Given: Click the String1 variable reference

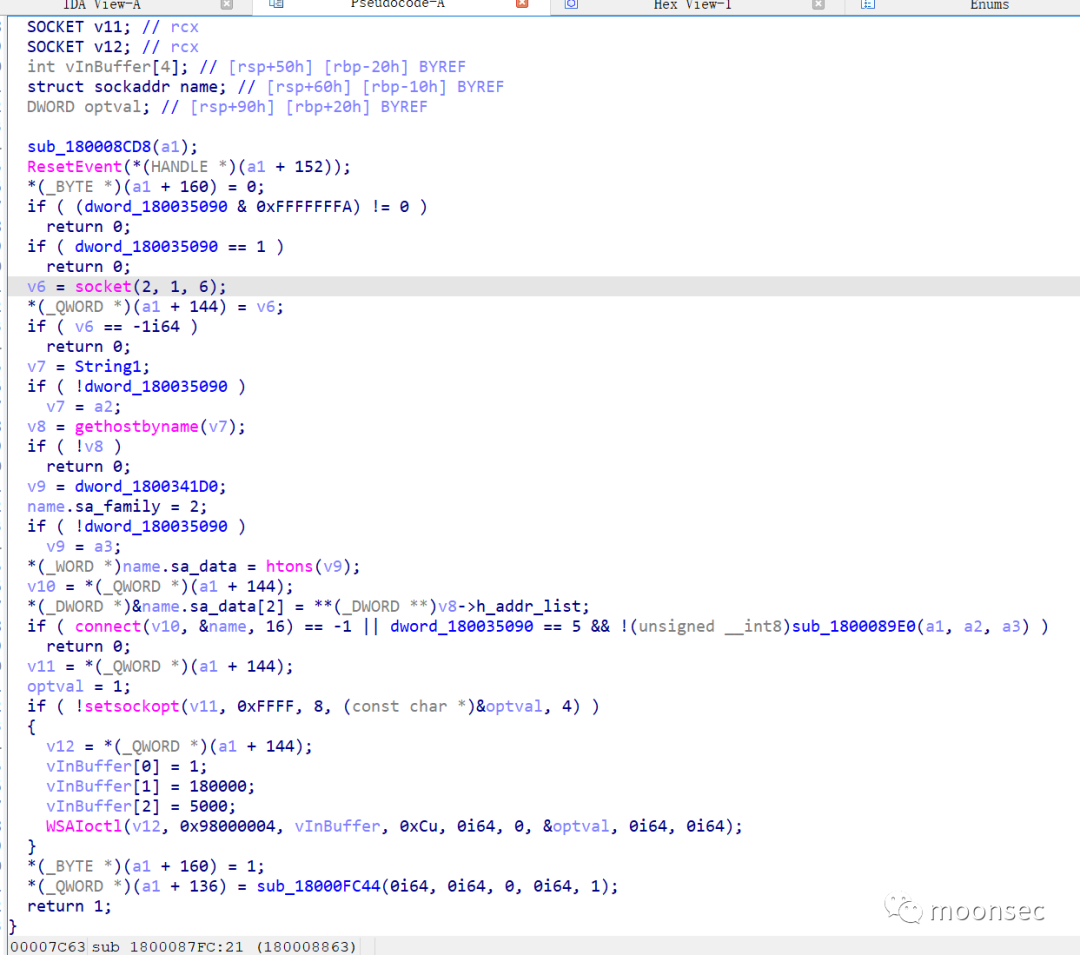Looking at the screenshot, I should [108, 366].
